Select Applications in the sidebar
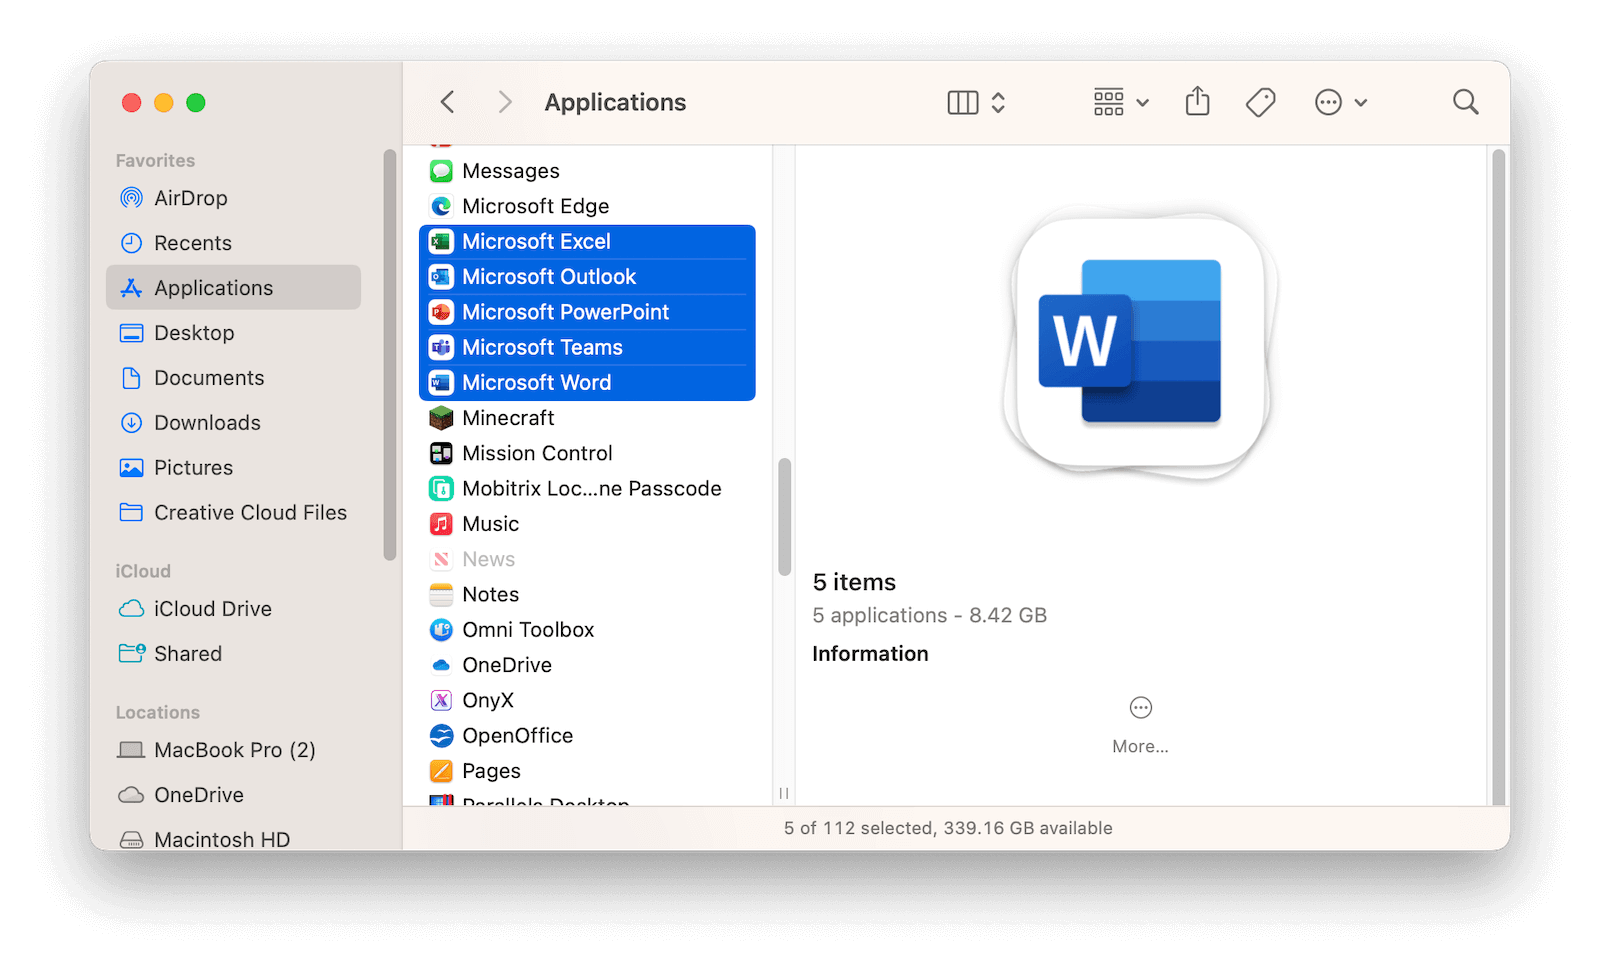This screenshot has width=1600, height=969. click(233, 288)
